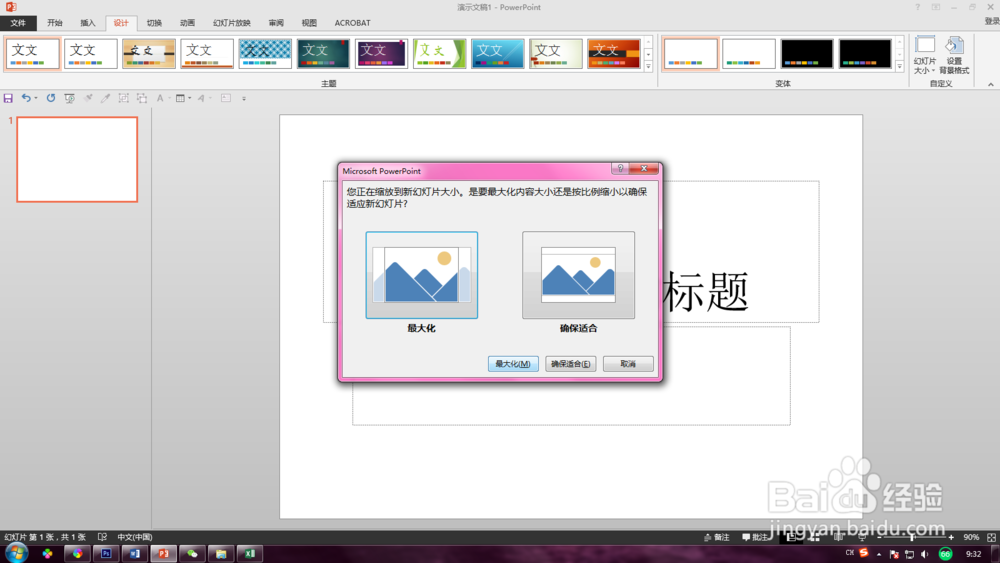
Task: Click the 90% zoom level text
Action: click(971, 537)
